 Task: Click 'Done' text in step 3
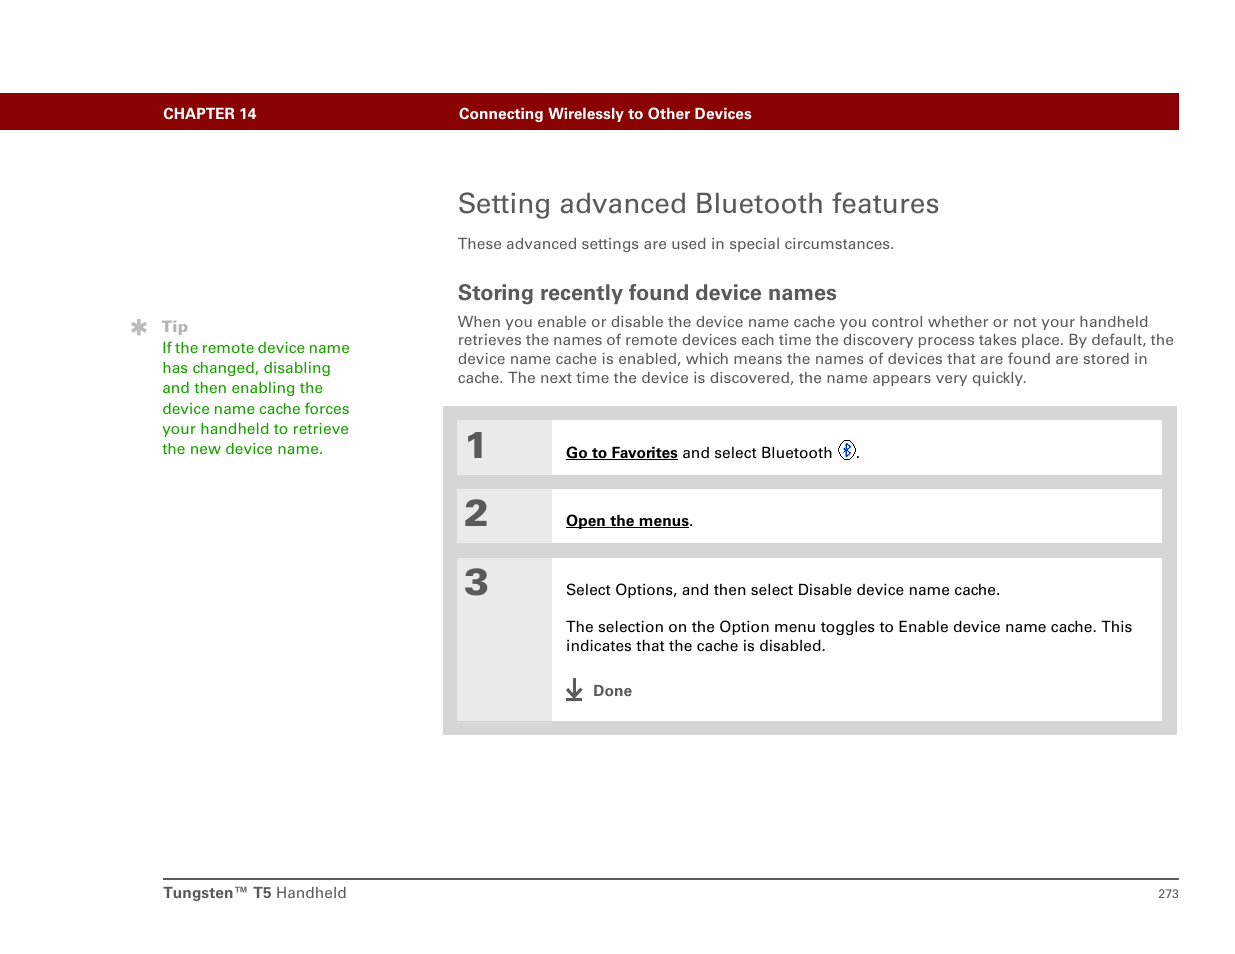pyautogui.click(x=612, y=691)
